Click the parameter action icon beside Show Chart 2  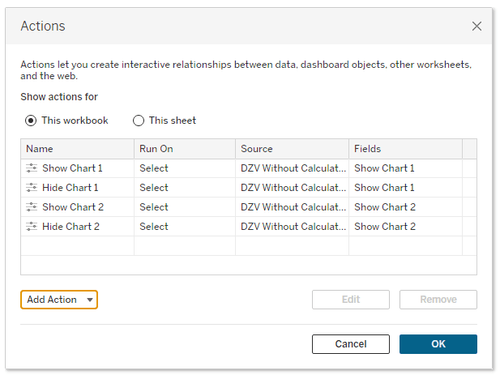click(x=32, y=207)
